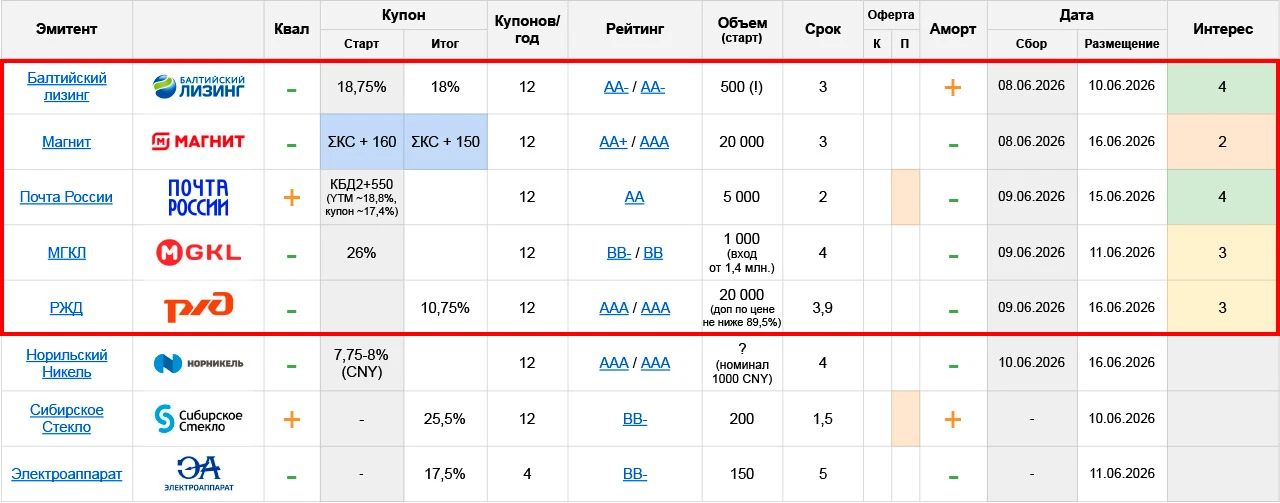Select the Срок column header
Viewport: 1280px width, 503px height.
[823, 29]
